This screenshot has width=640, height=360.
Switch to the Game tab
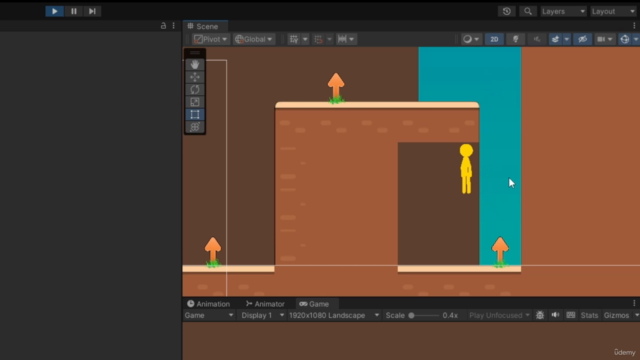[x=314, y=304]
